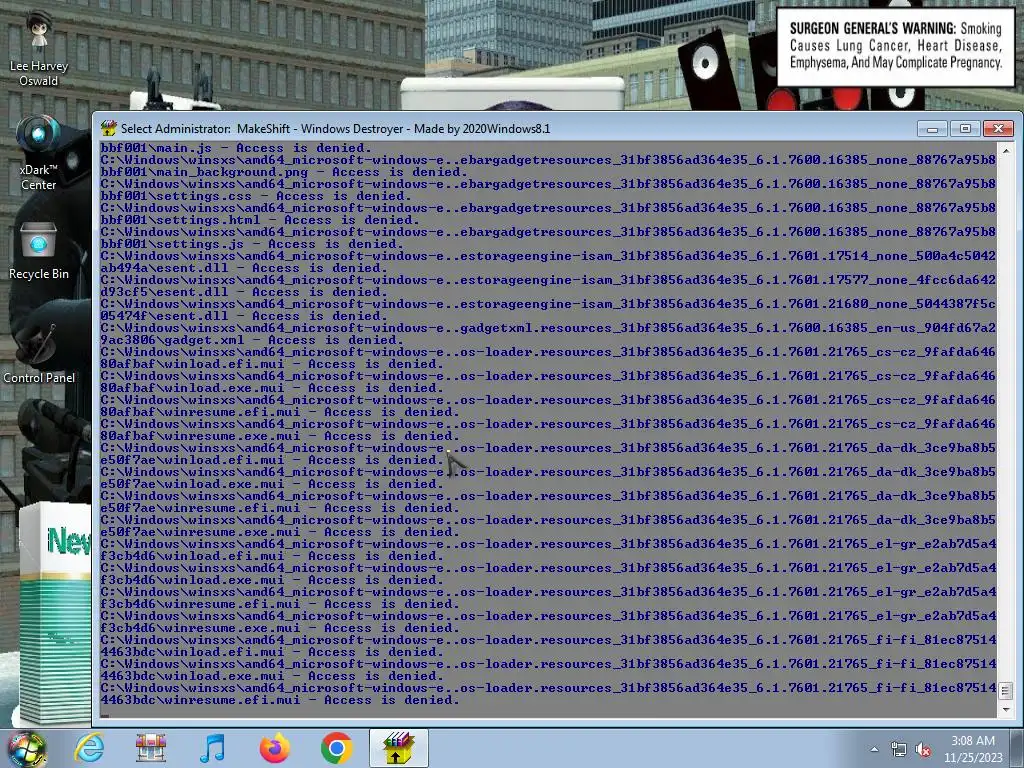The image size is (1024, 768).
Task: Click the 'e50f7ae\winresume.exe.mui' console line
Action: [x=280, y=532]
